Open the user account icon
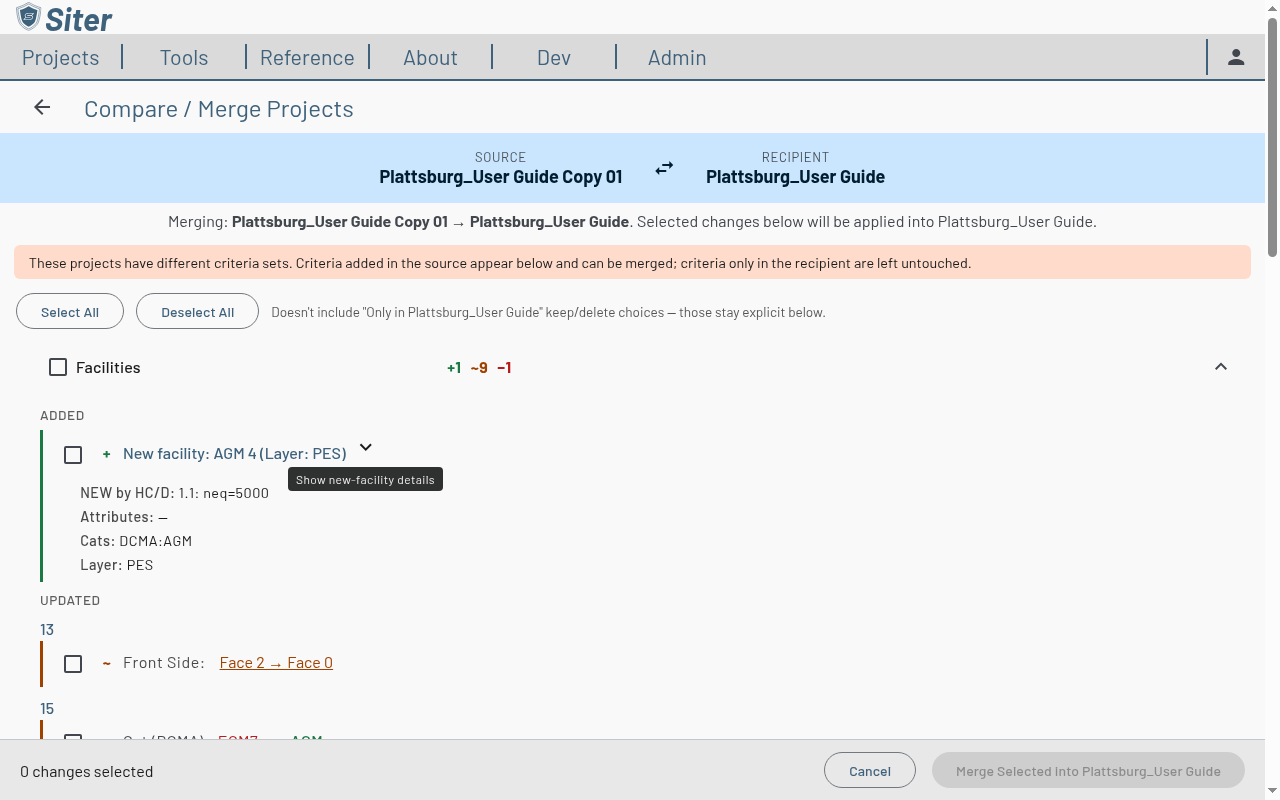This screenshot has height=800, width=1280. pos(1236,57)
